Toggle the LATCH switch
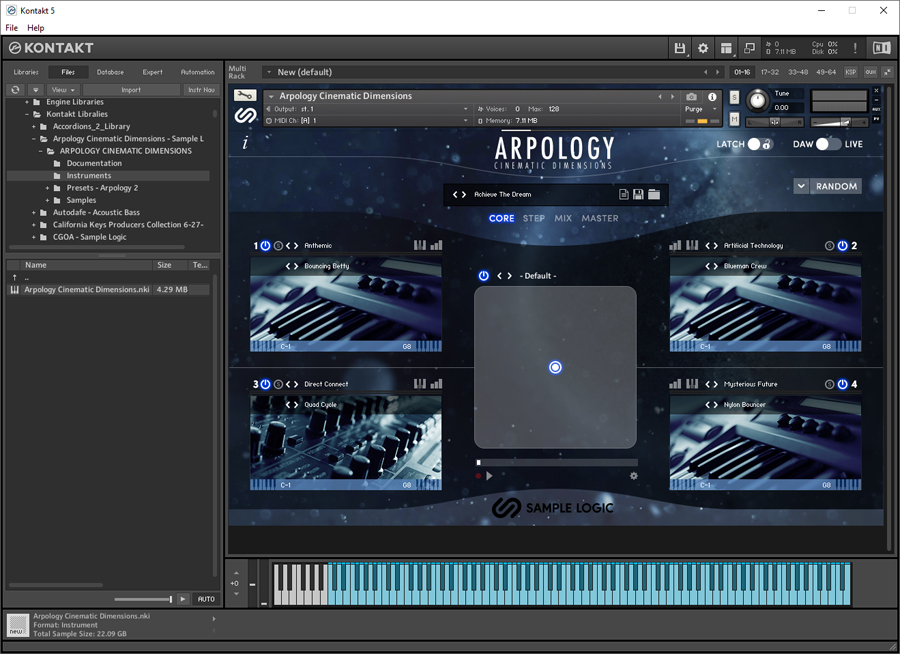Viewport: 900px width, 654px height. (x=760, y=144)
